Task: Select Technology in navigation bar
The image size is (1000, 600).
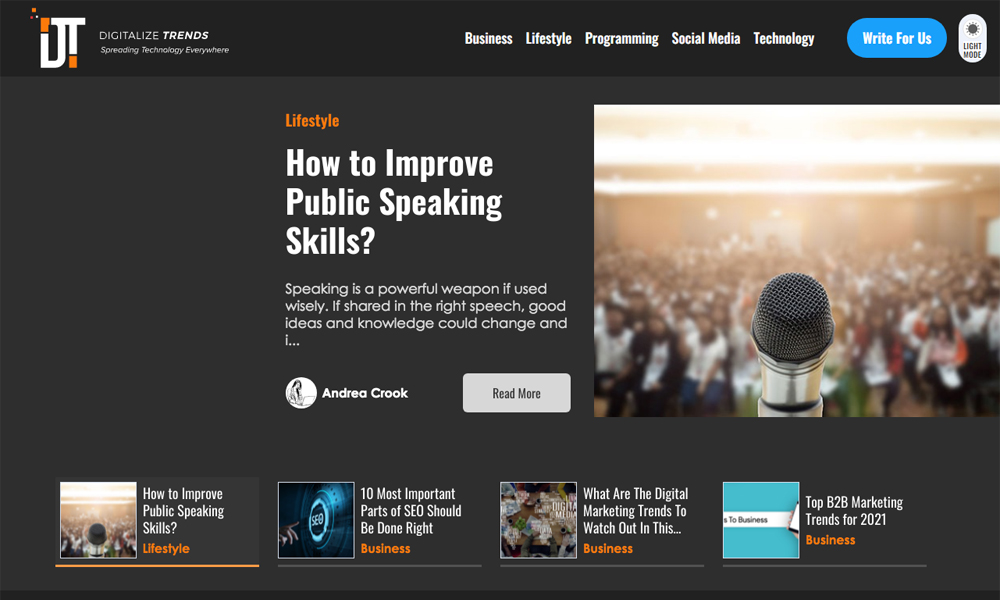Action: (783, 39)
